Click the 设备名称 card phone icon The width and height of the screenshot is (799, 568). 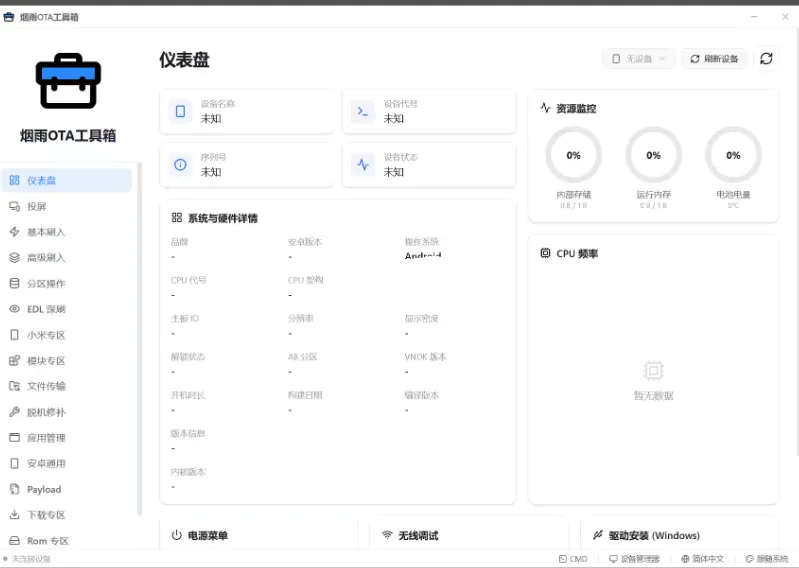coord(180,112)
